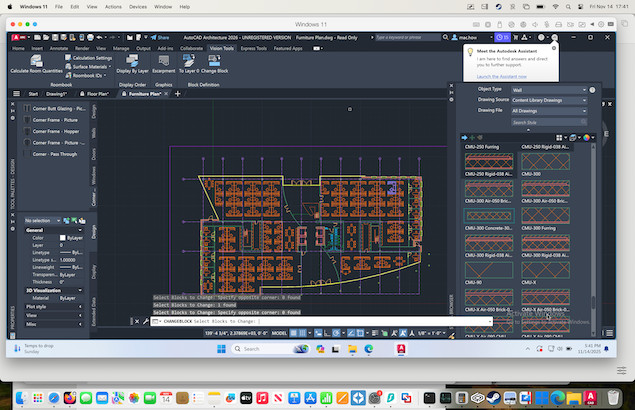Open the Object Type dropdown set to Wall
The height and width of the screenshot is (410, 635).
point(550,89)
